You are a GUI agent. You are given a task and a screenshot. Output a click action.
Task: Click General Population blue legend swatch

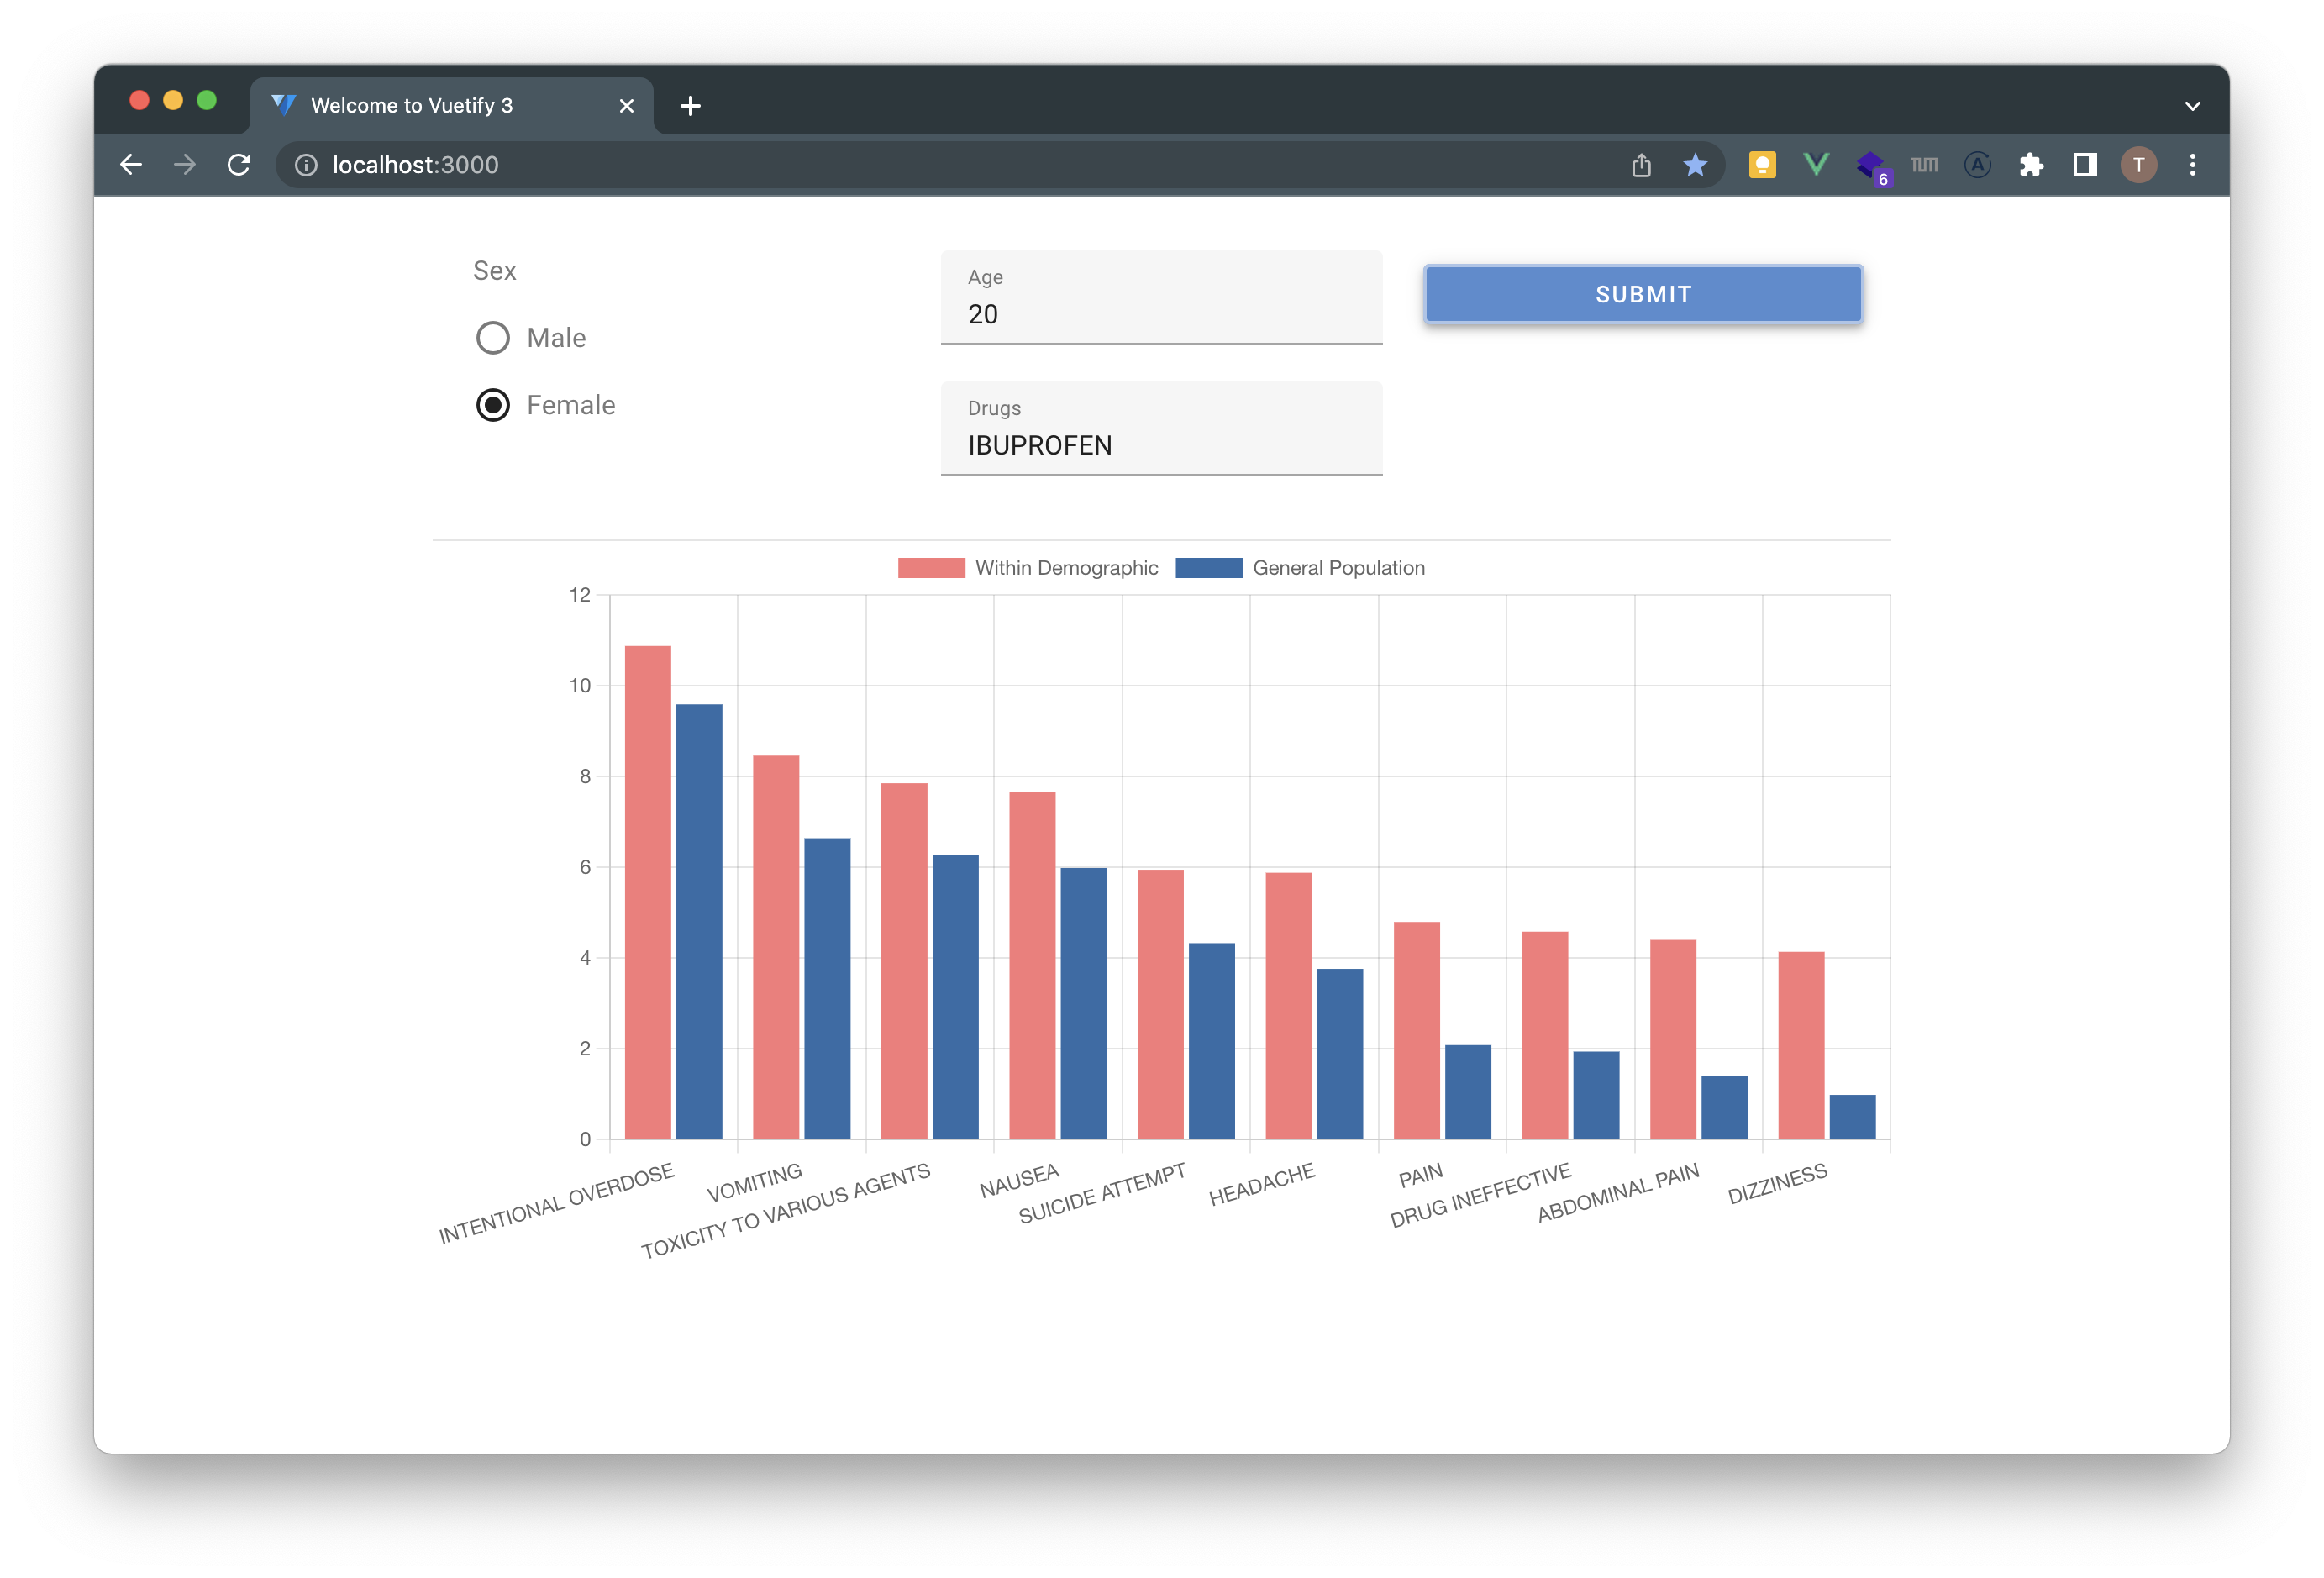click(1209, 568)
